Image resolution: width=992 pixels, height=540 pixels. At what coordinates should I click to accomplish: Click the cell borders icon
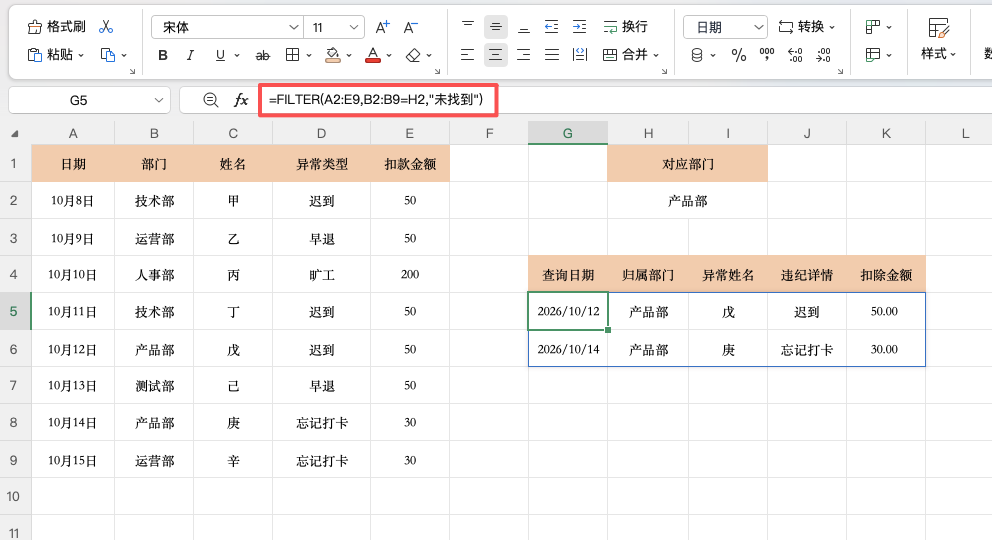click(x=292, y=56)
